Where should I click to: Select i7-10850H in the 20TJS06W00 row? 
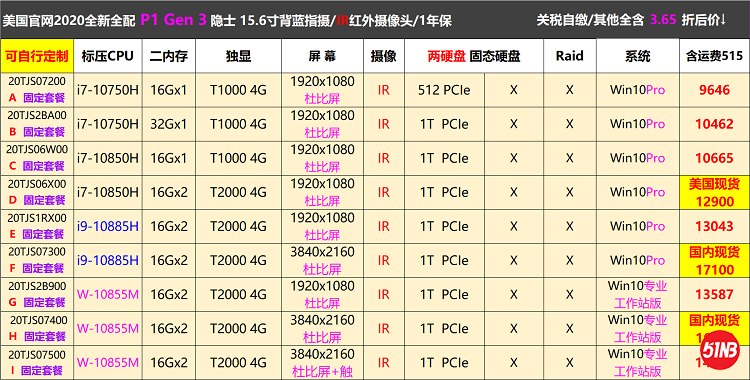pos(108,158)
